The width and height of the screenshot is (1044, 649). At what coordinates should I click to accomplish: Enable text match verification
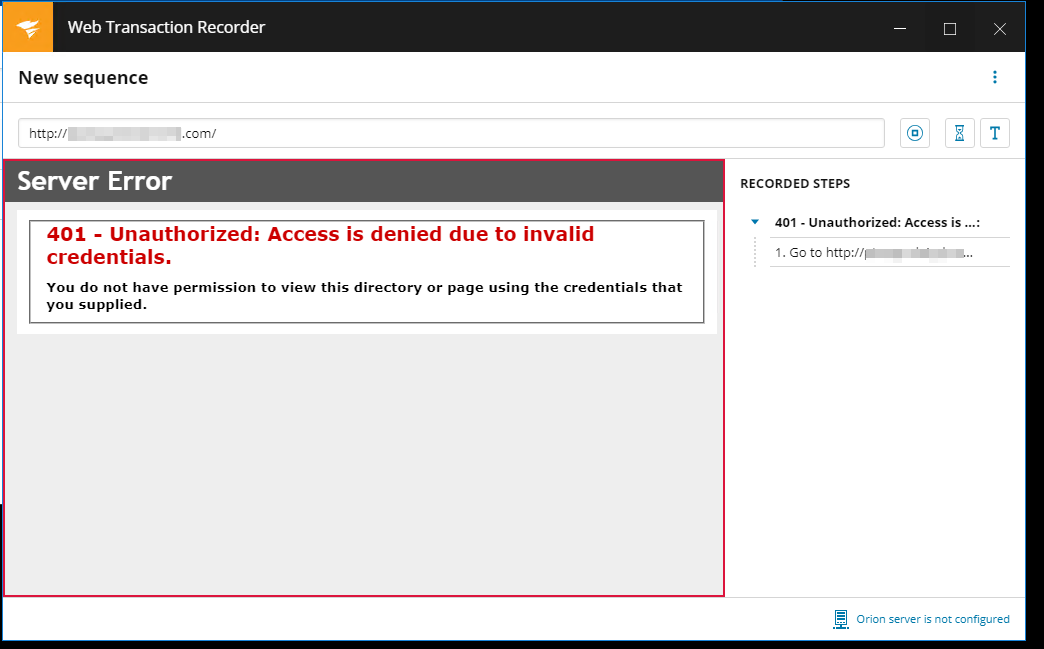click(x=995, y=132)
